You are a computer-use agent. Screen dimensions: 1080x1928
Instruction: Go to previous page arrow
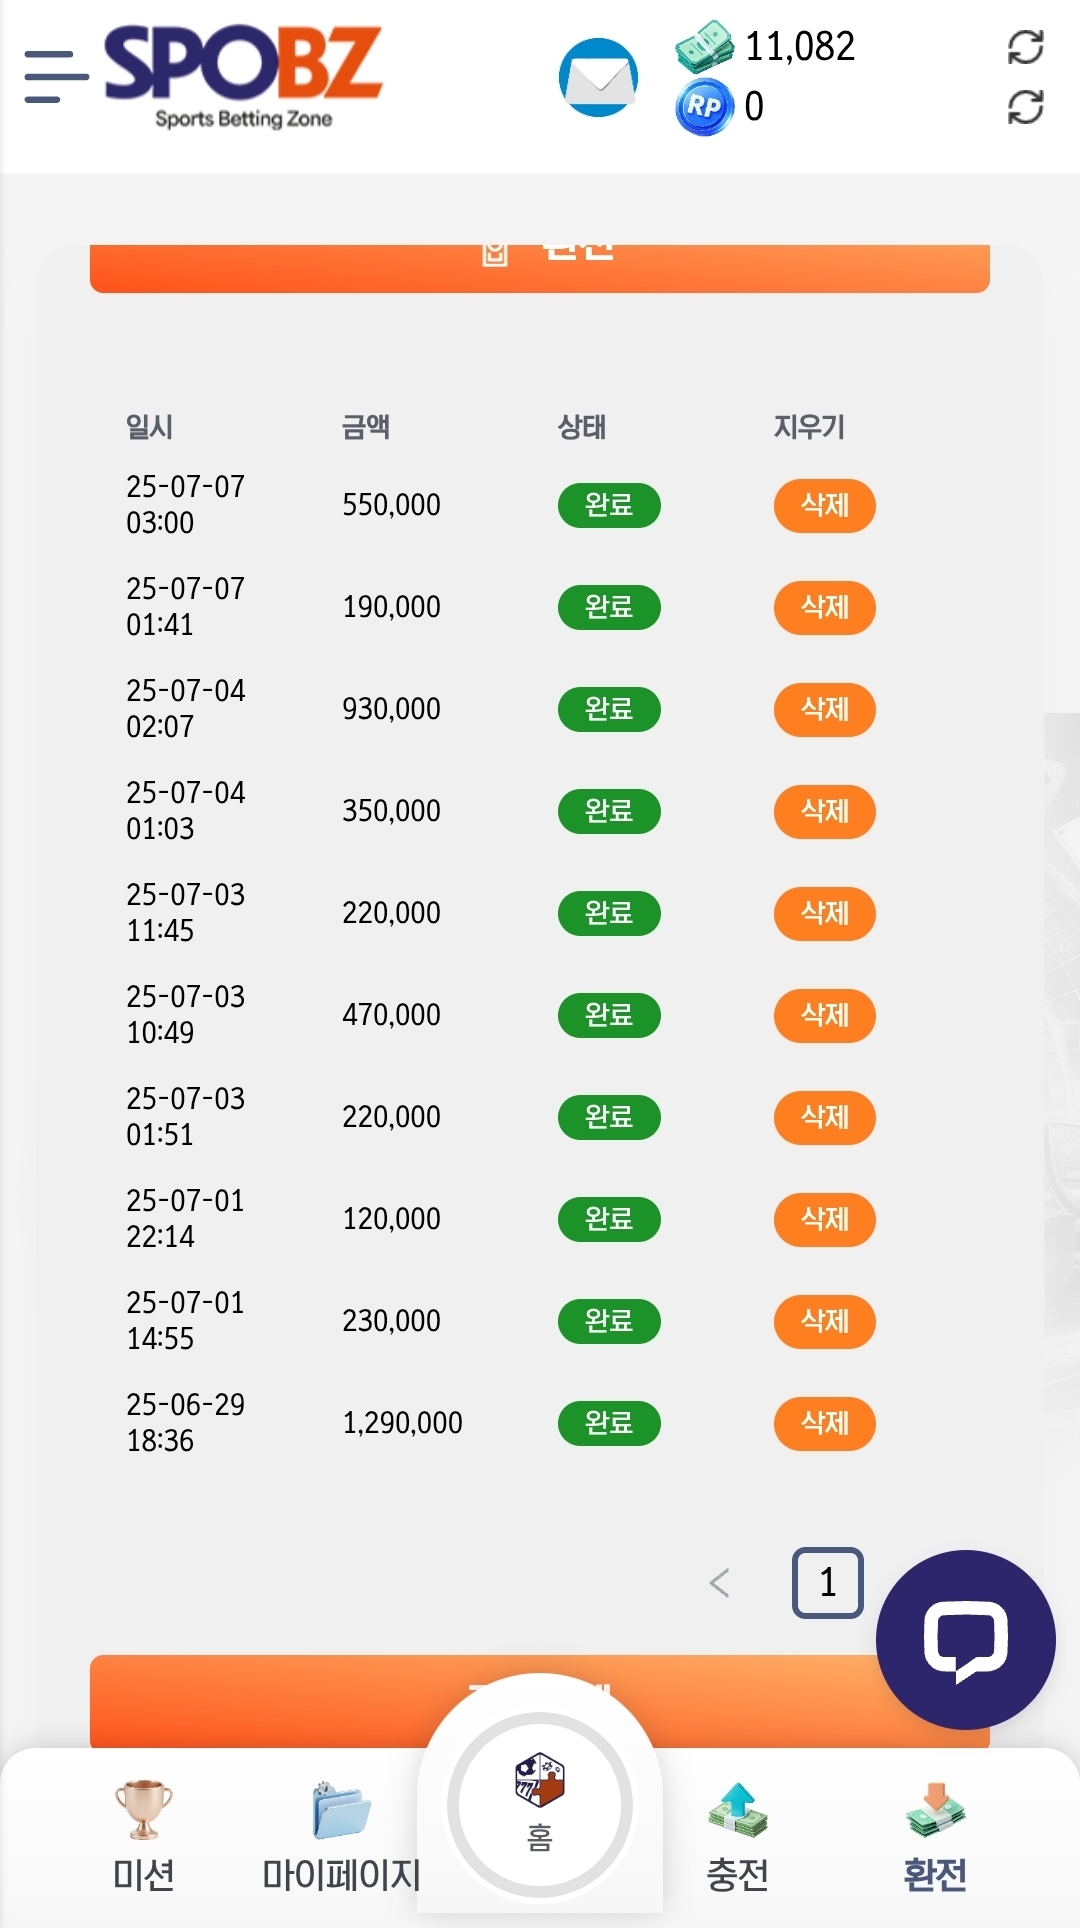tap(719, 1583)
